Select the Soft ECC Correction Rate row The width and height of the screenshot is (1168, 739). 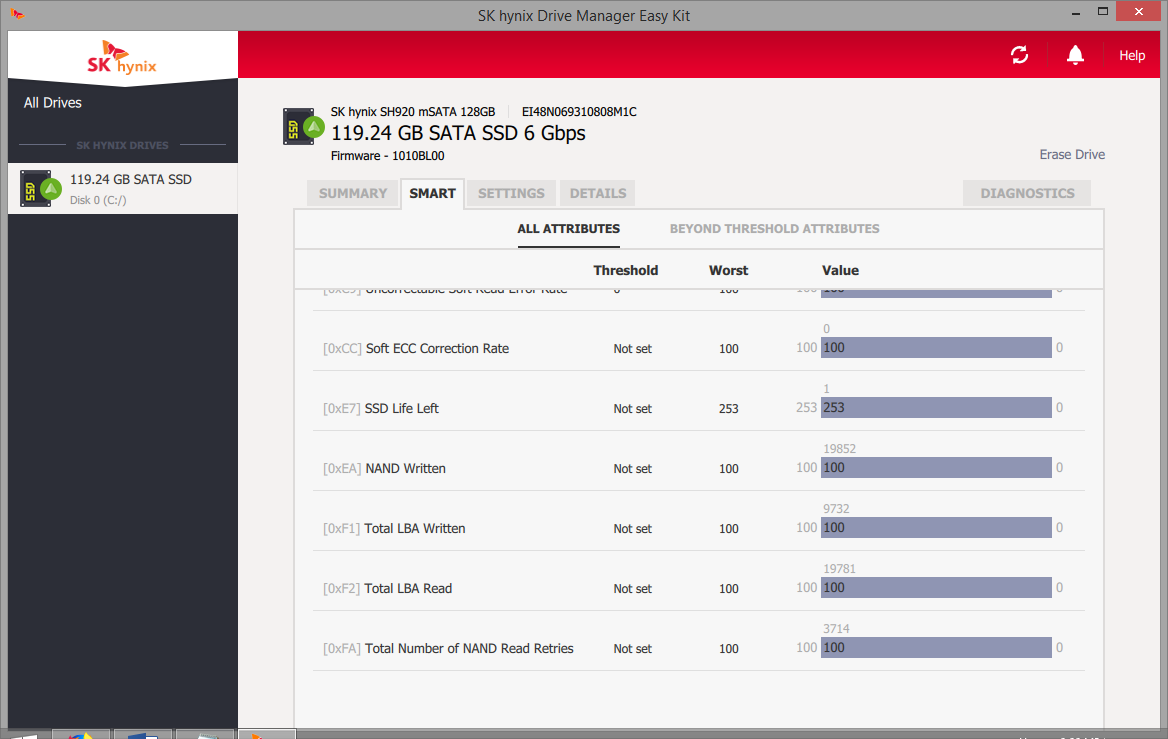[699, 341]
